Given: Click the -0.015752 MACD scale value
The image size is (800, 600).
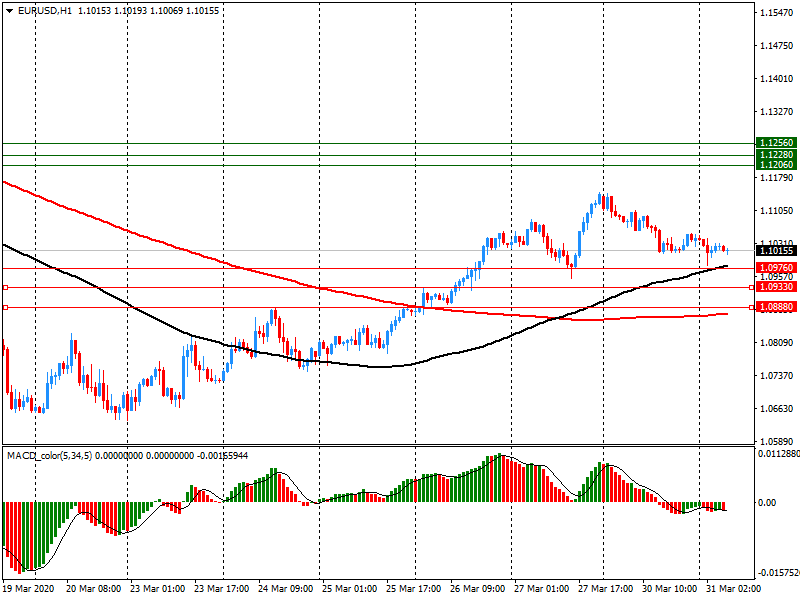Looking at the screenshot, I should tap(779, 573).
